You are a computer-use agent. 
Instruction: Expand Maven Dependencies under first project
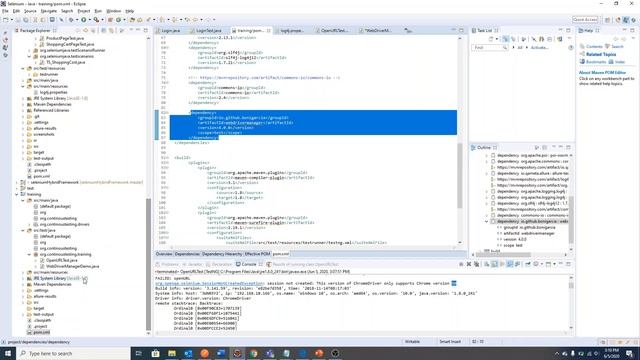click(23, 104)
